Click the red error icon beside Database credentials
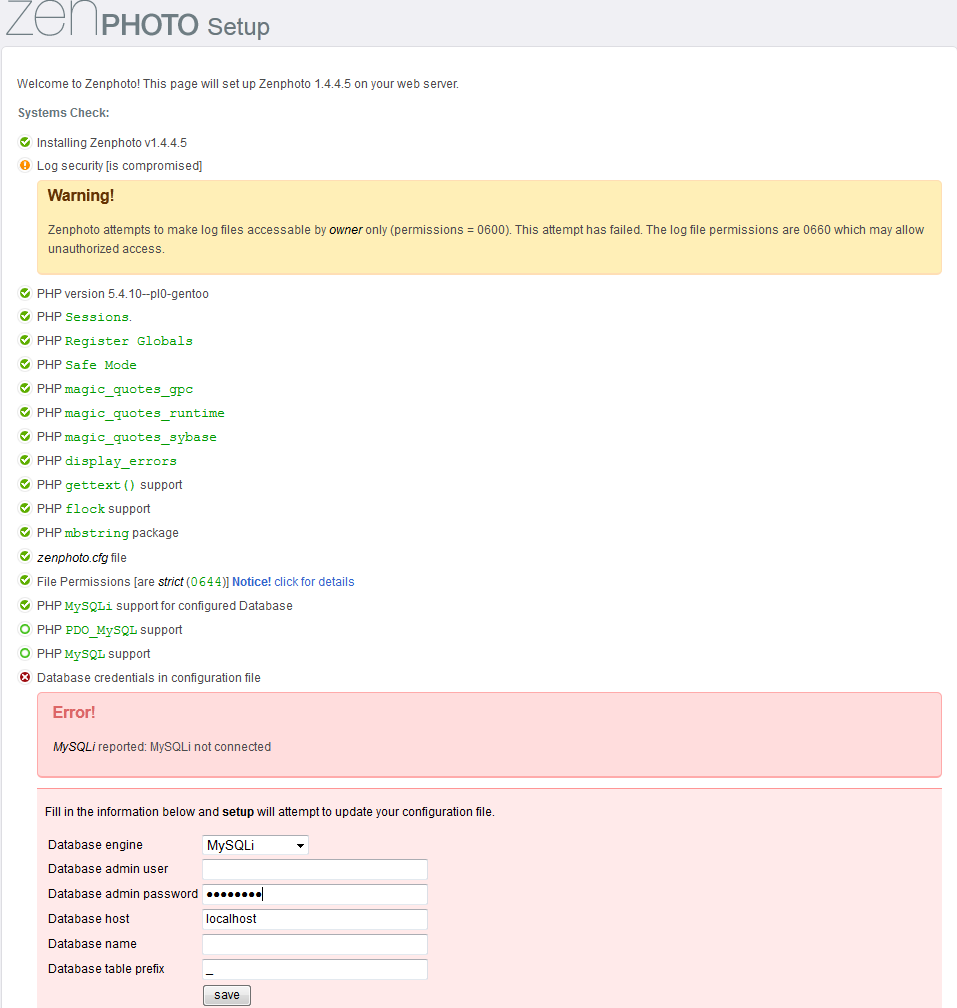Viewport: 957px width, 1008px height. click(25, 678)
